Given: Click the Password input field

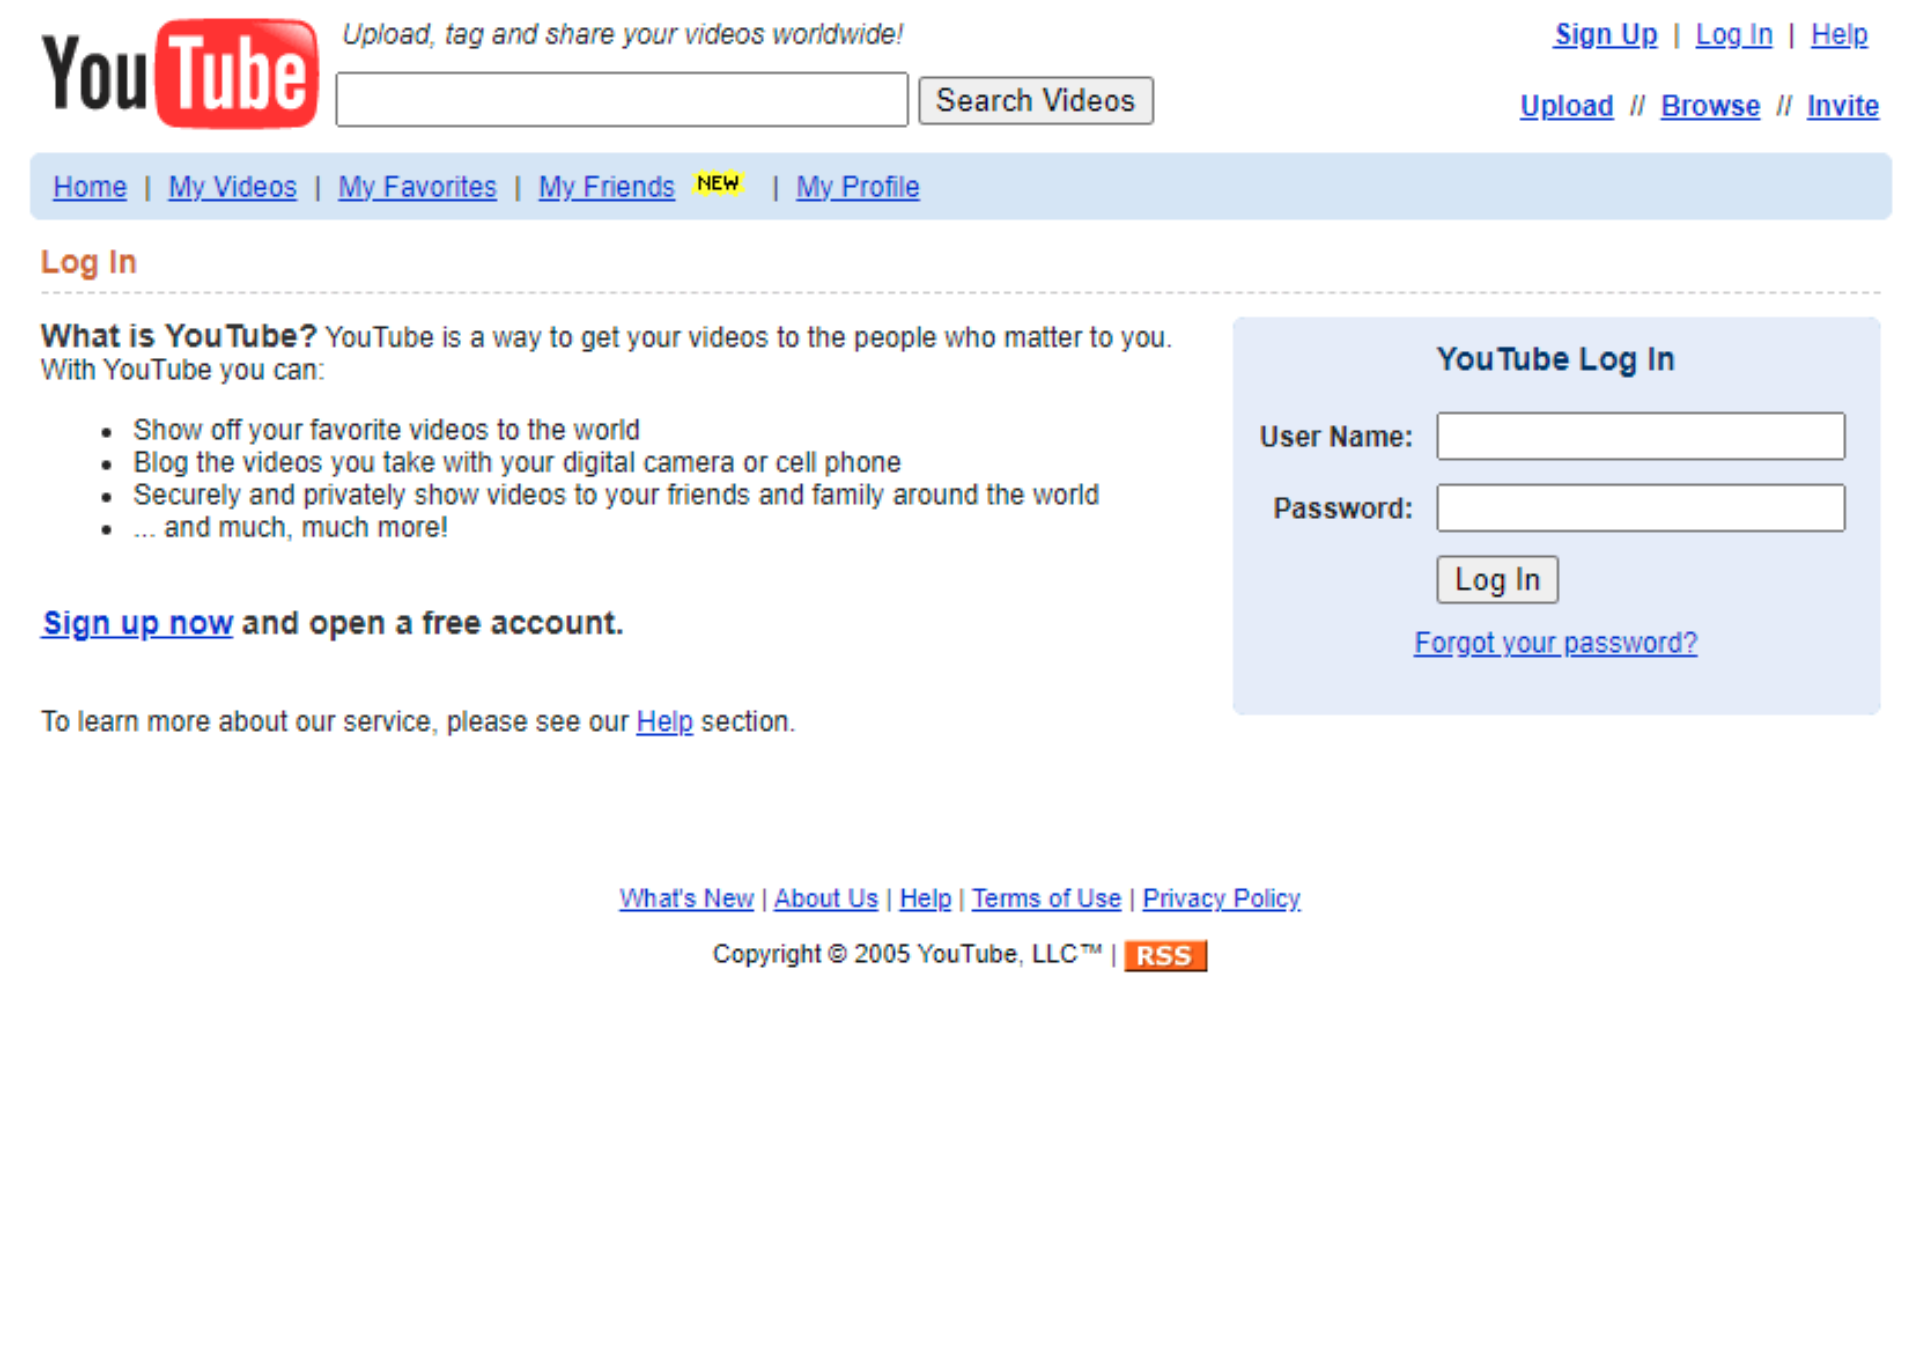Looking at the screenshot, I should [x=1640, y=508].
